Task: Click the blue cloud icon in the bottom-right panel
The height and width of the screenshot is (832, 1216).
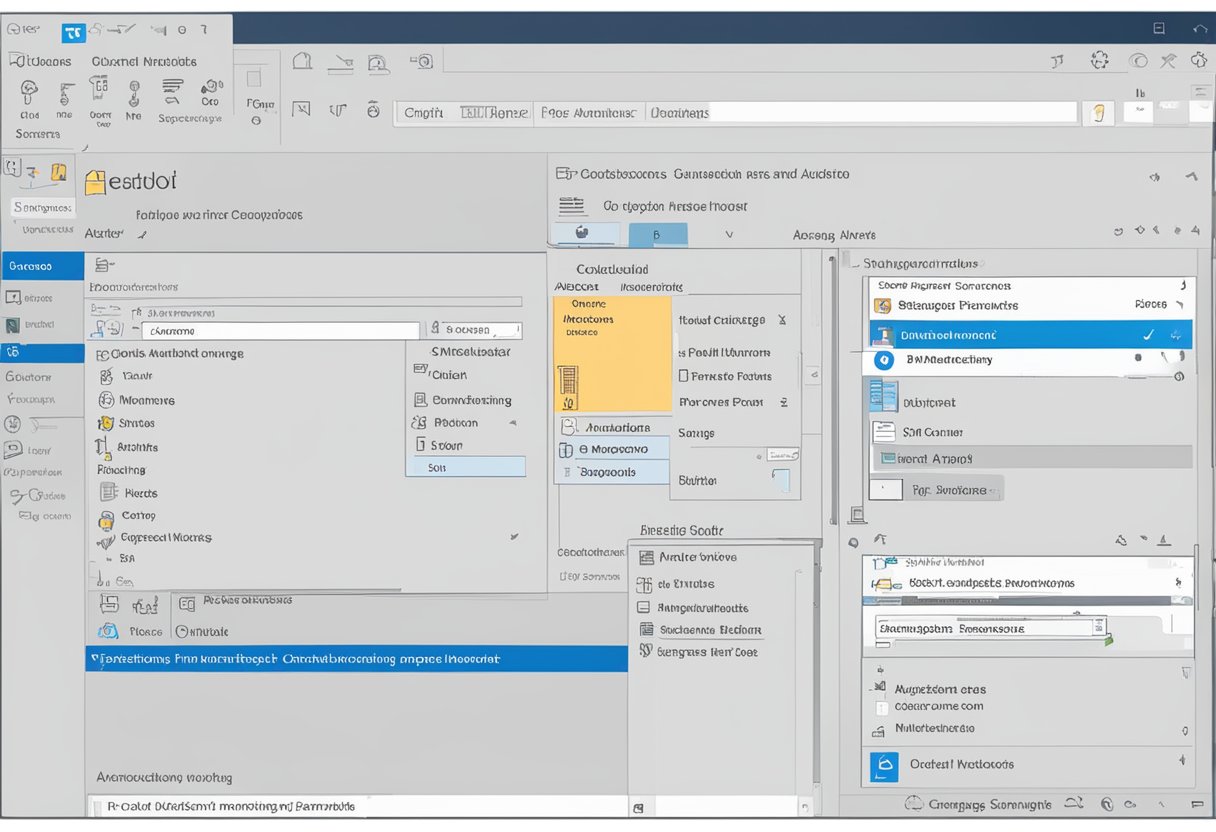Action: [884, 765]
